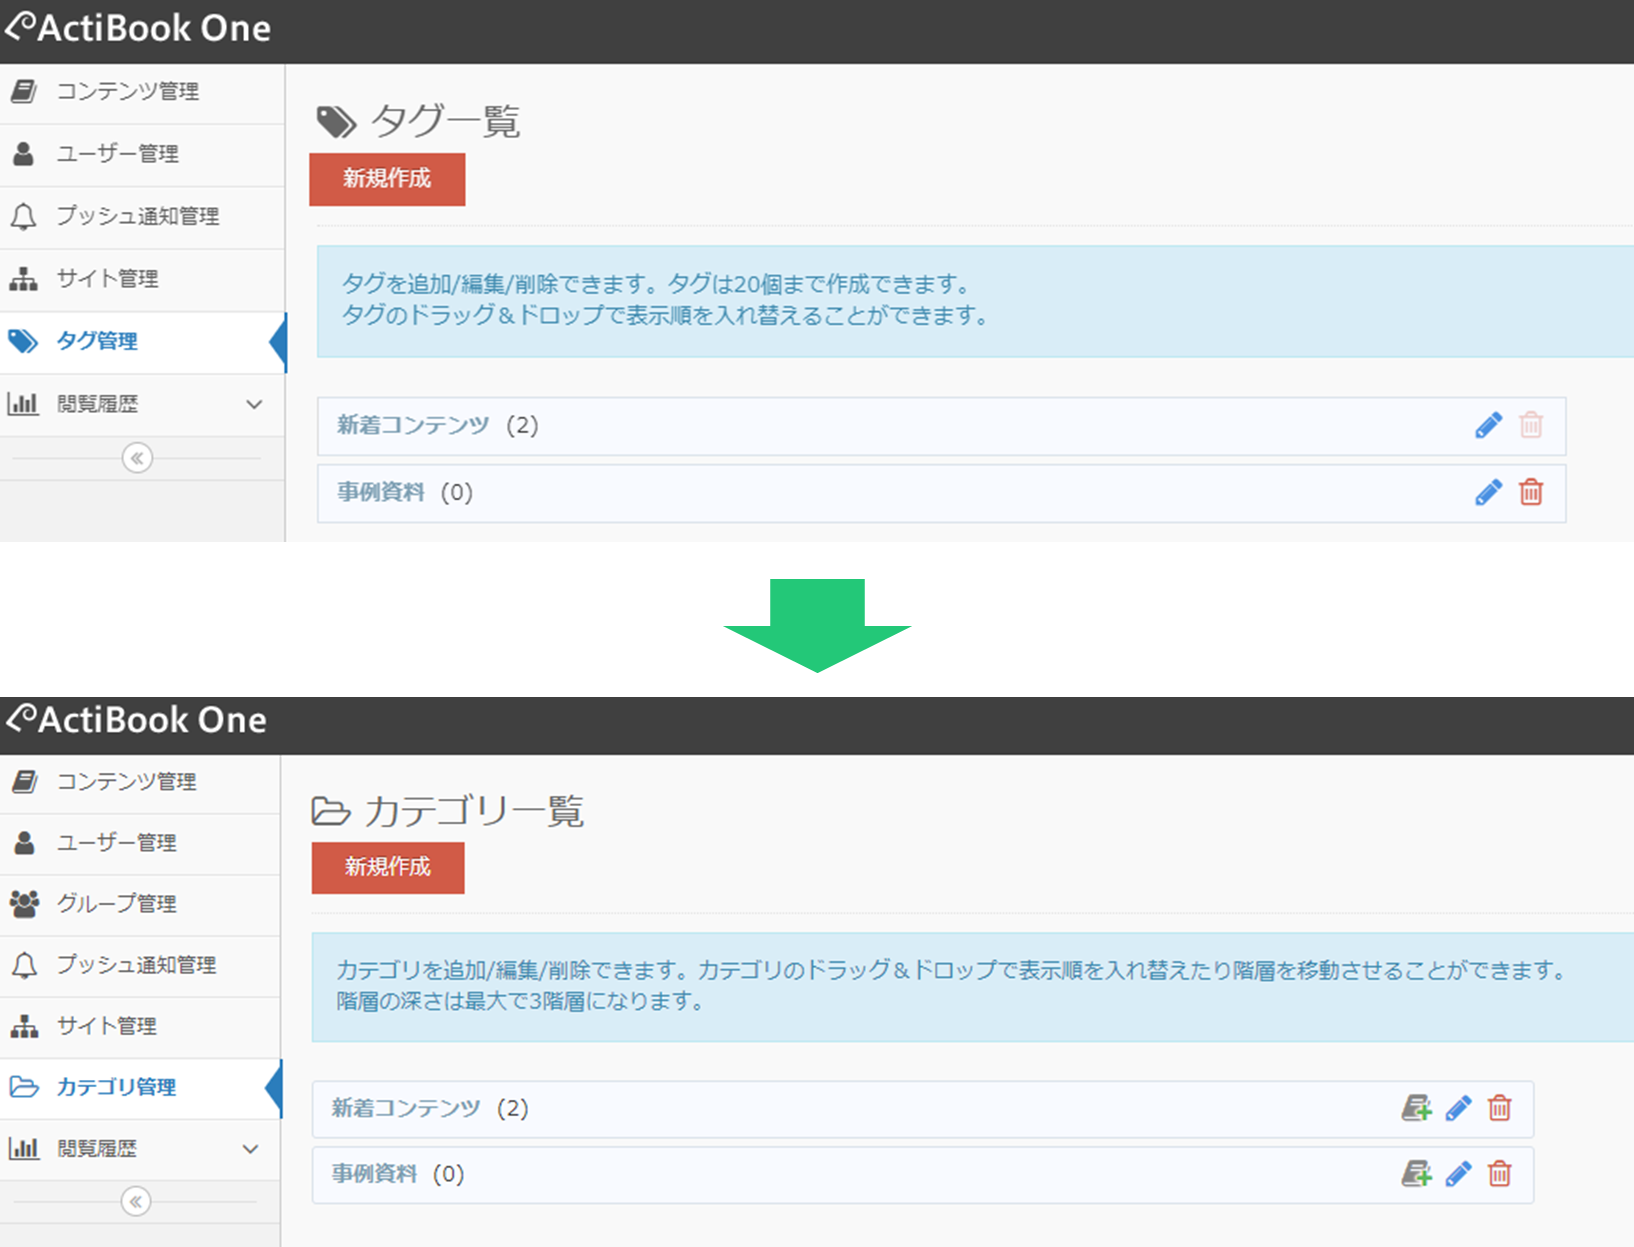Click the サイト管理 sidebar icon
1634x1247 pixels.
pos(24,279)
